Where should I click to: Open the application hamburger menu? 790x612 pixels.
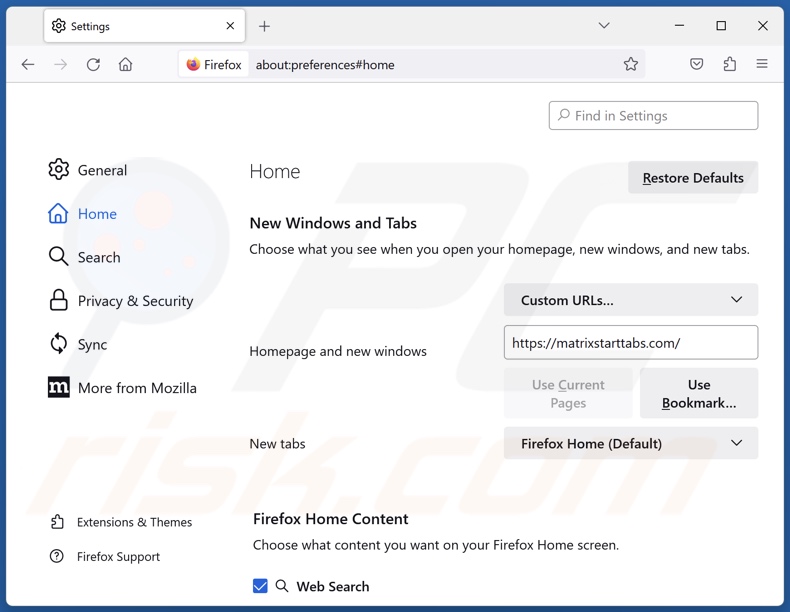762,63
